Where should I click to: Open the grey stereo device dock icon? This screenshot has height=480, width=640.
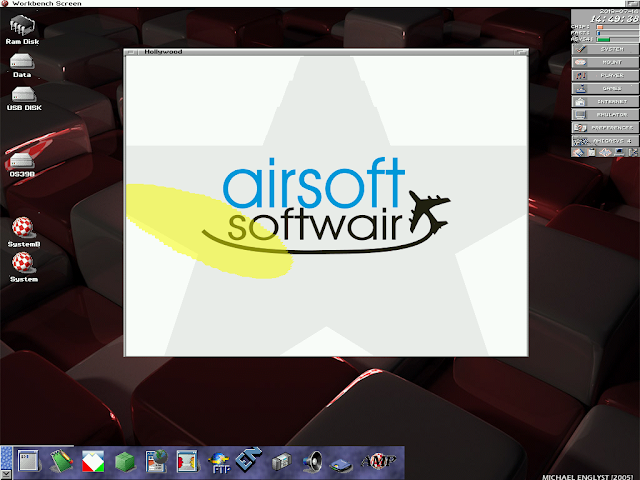click(x=282, y=462)
